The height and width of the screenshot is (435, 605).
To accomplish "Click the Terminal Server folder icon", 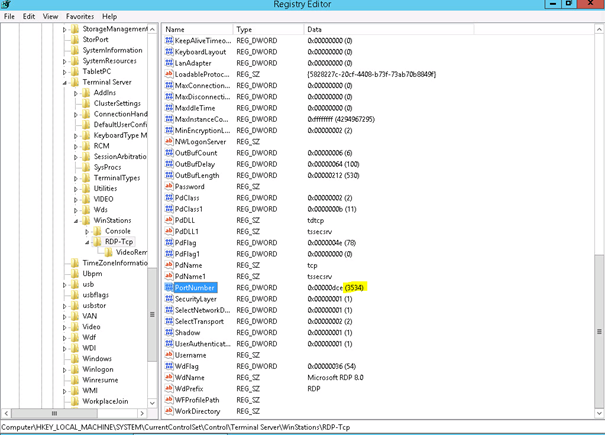I will tap(75, 82).
